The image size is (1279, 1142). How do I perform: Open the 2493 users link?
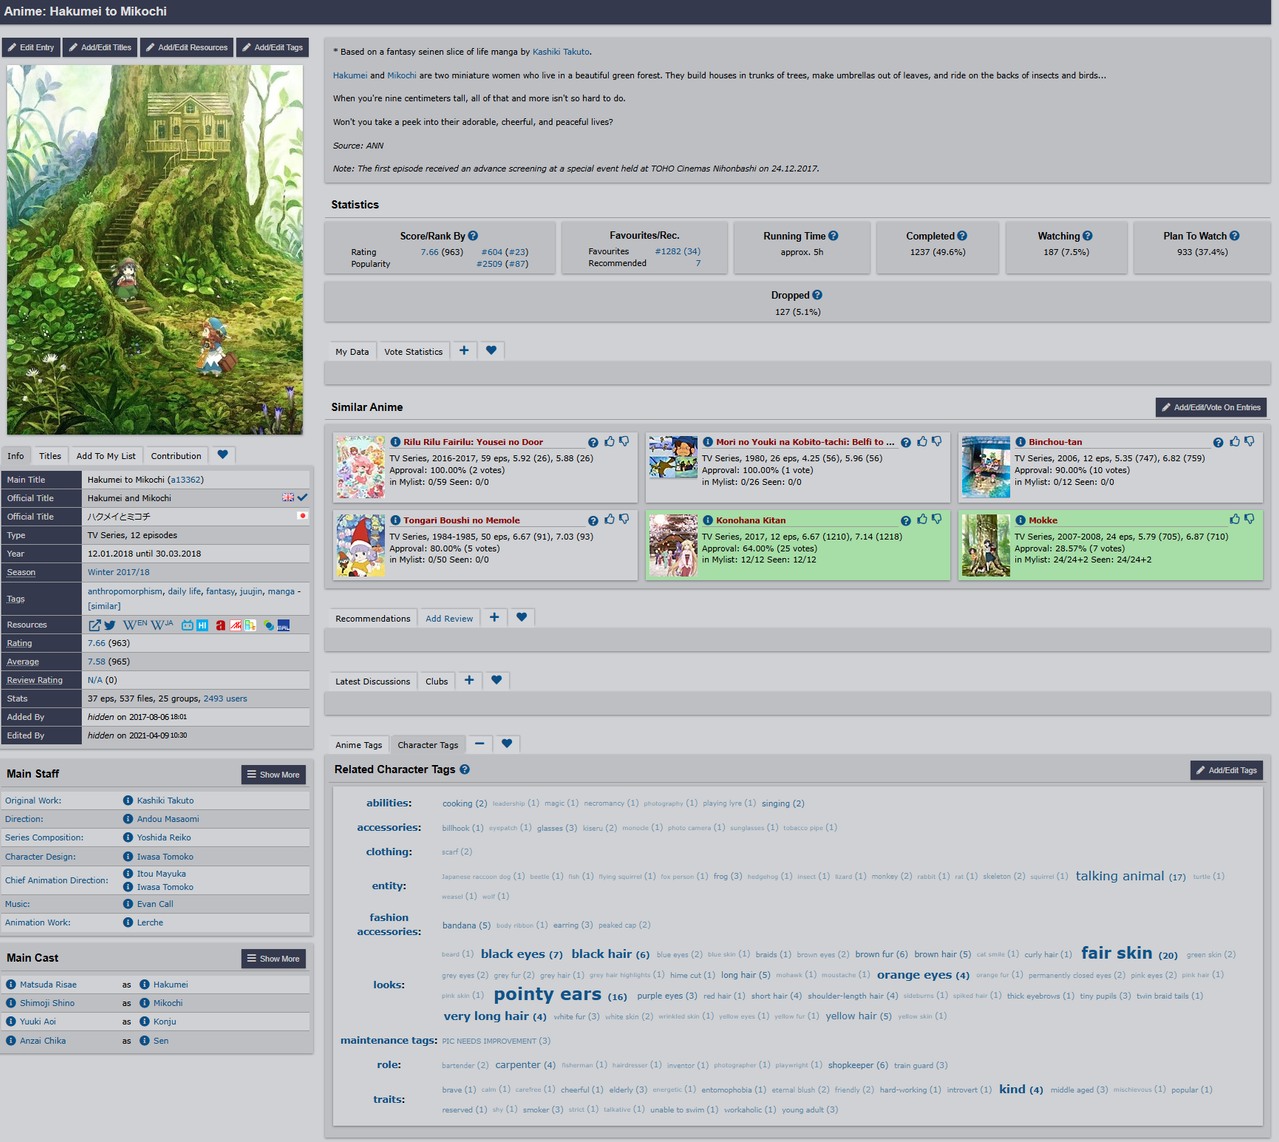pos(225,698)
